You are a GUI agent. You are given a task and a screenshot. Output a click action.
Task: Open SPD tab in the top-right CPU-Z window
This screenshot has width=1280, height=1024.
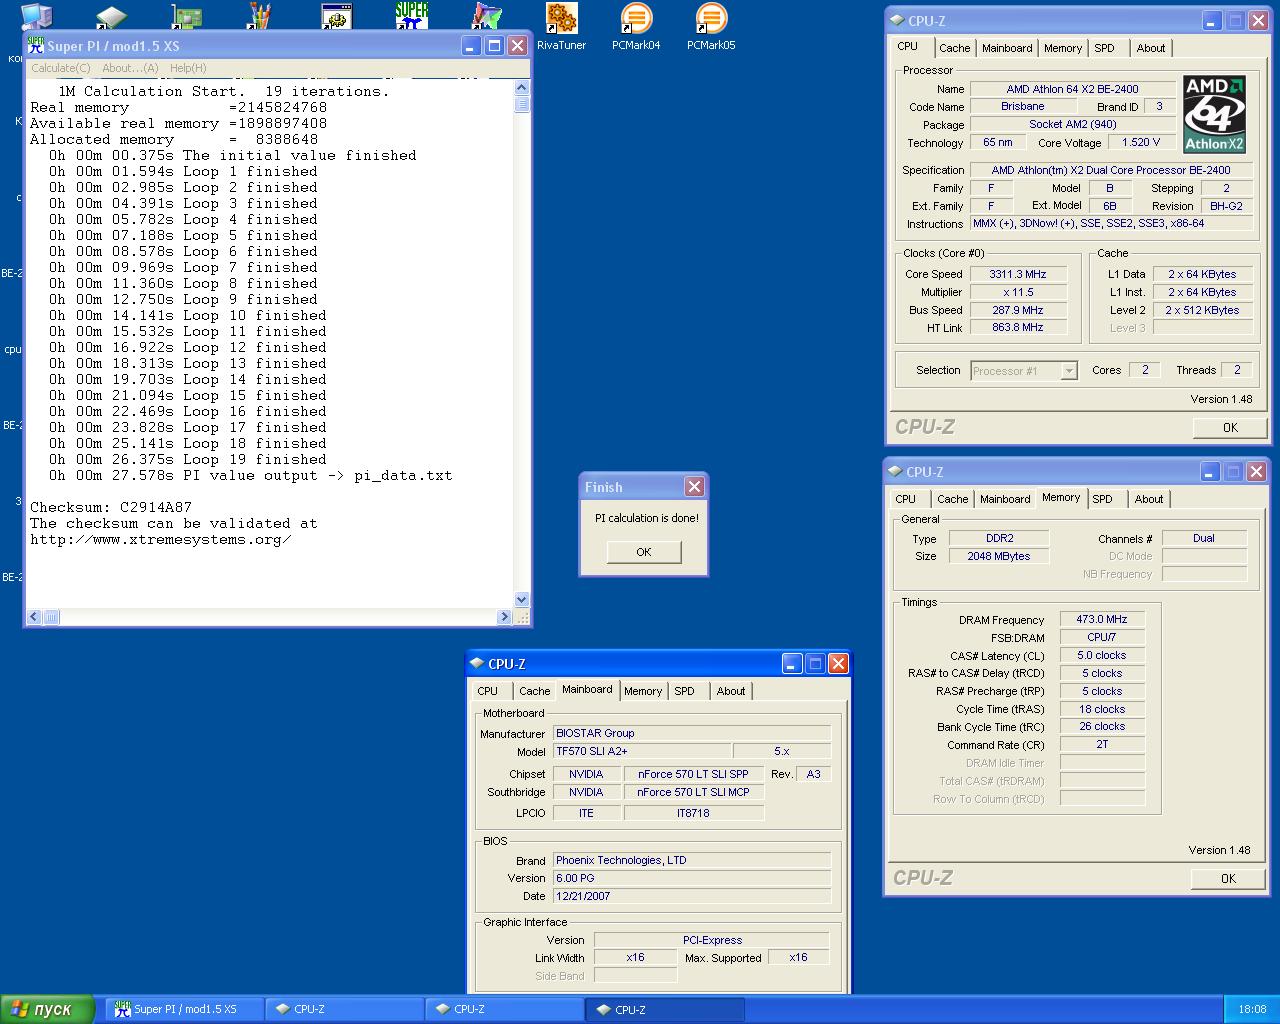pyautogui.click(x=1104, y=48)
